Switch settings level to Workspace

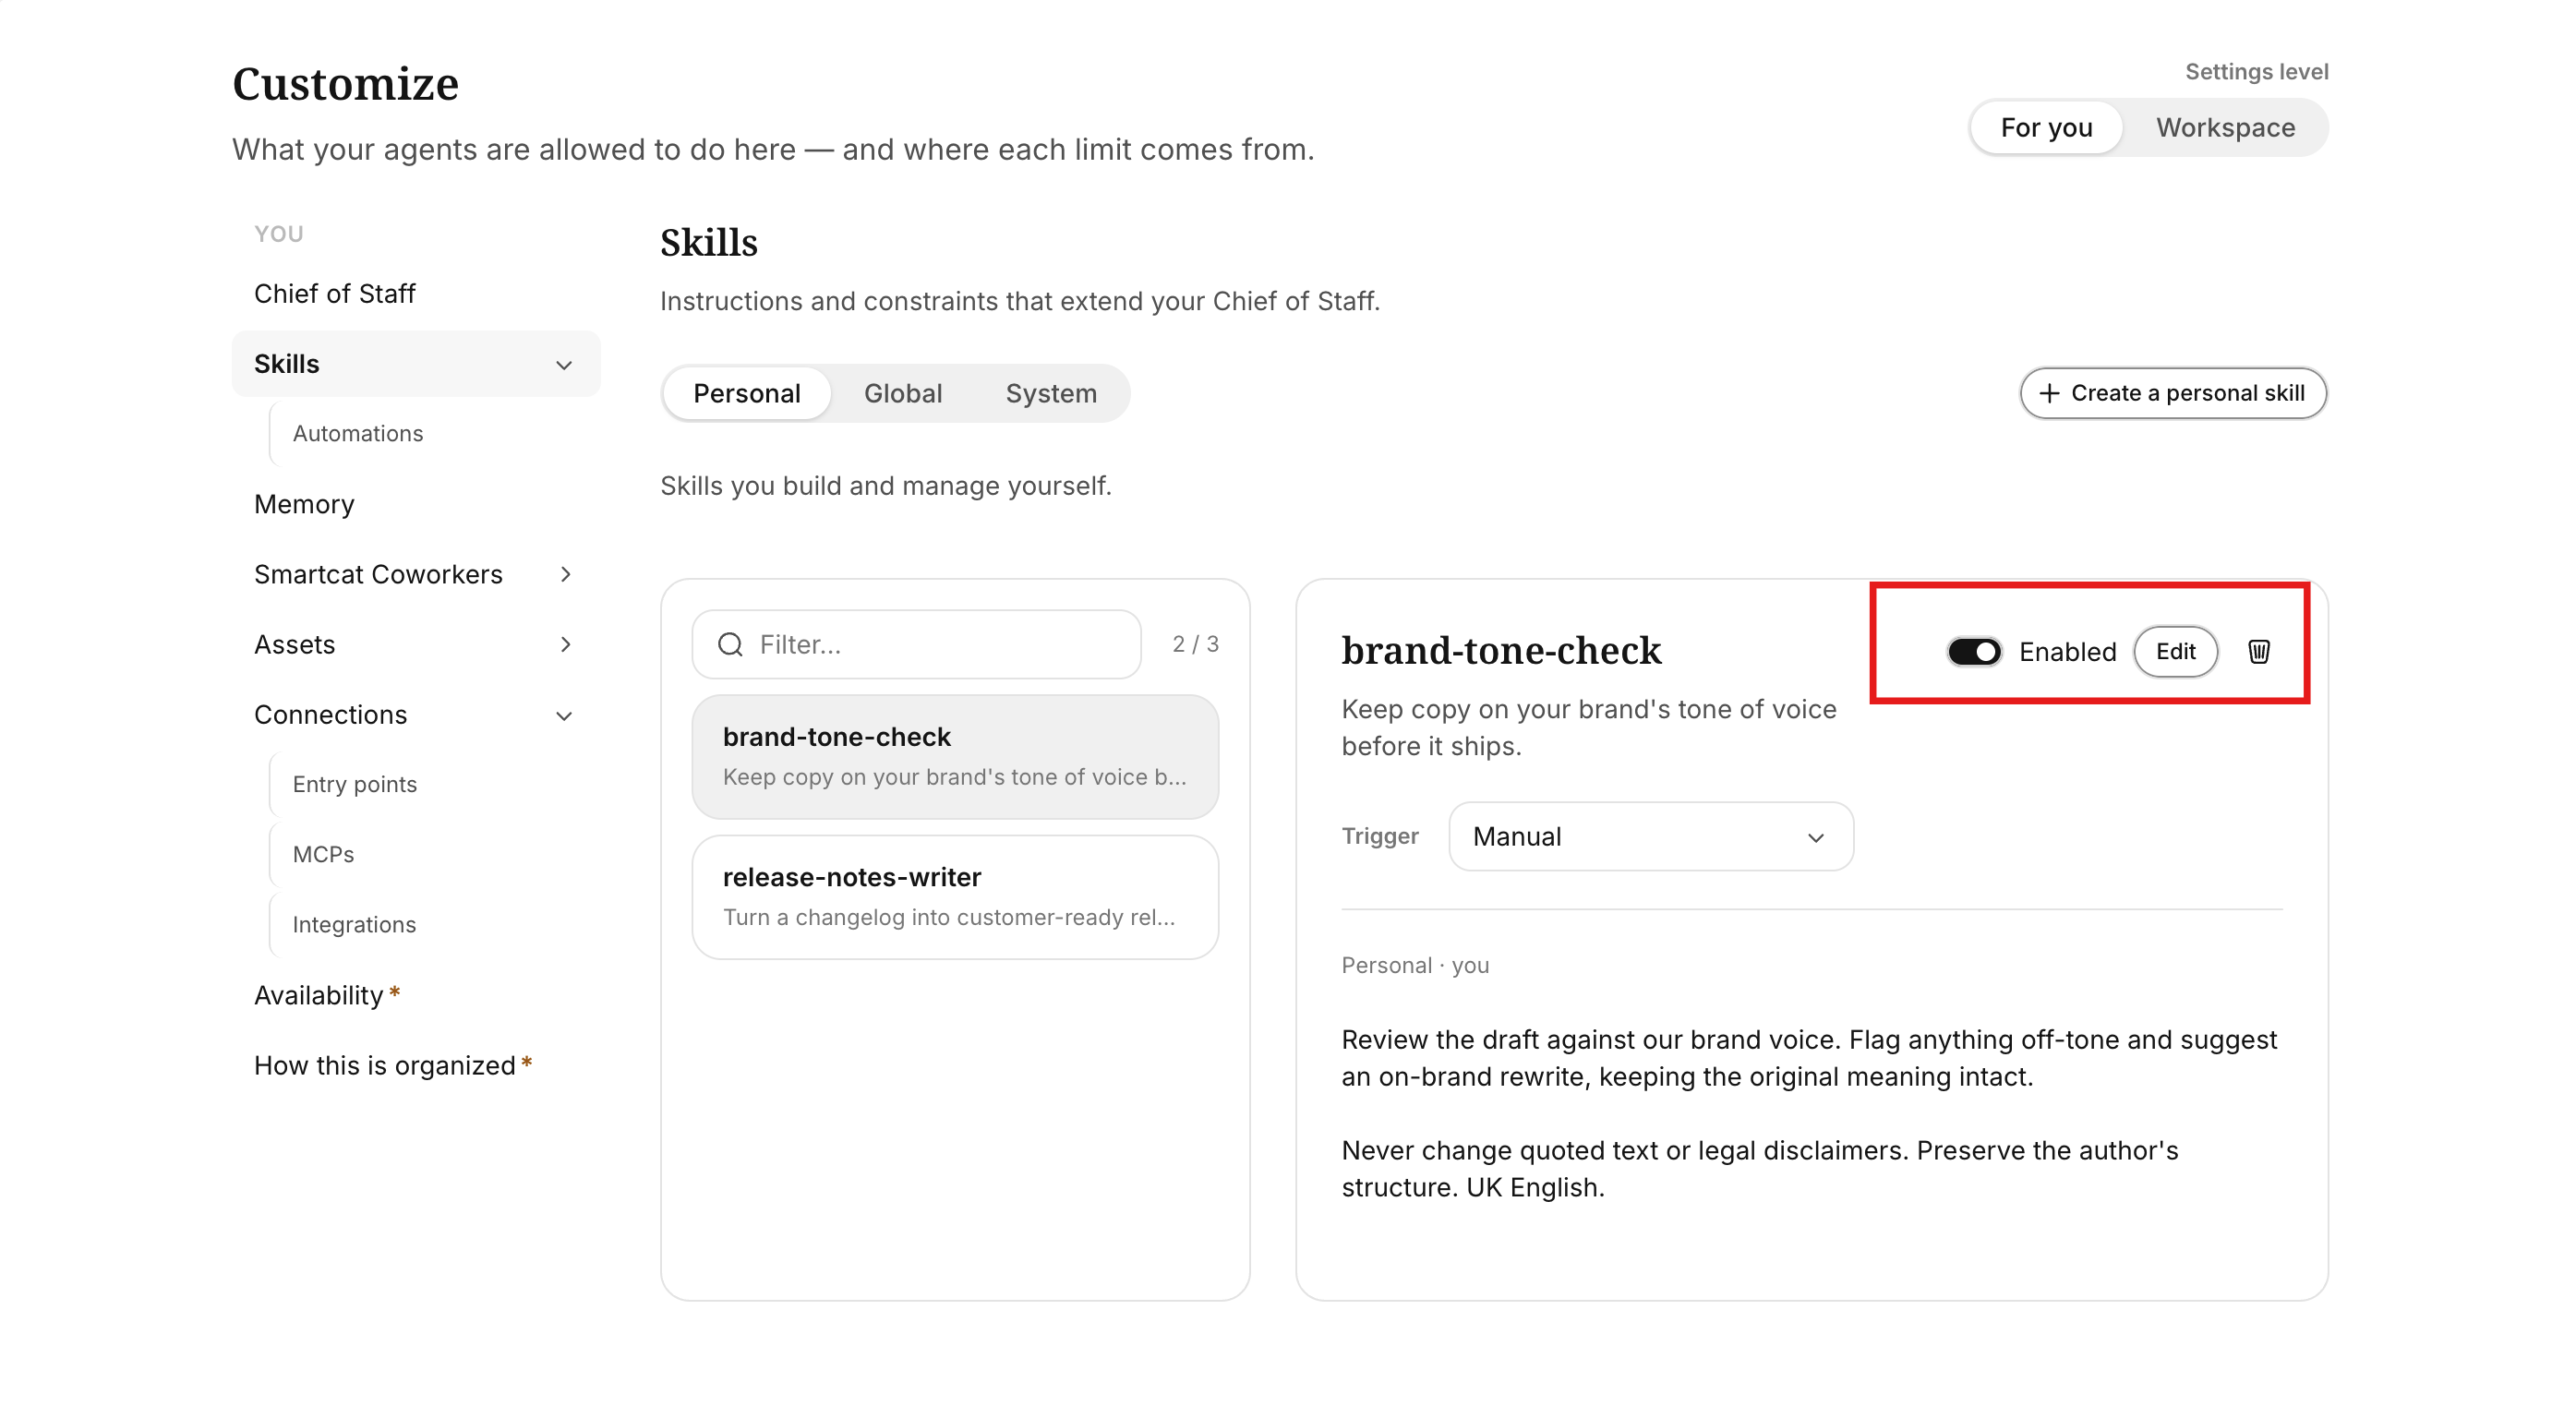click(x=2224, y=128)
